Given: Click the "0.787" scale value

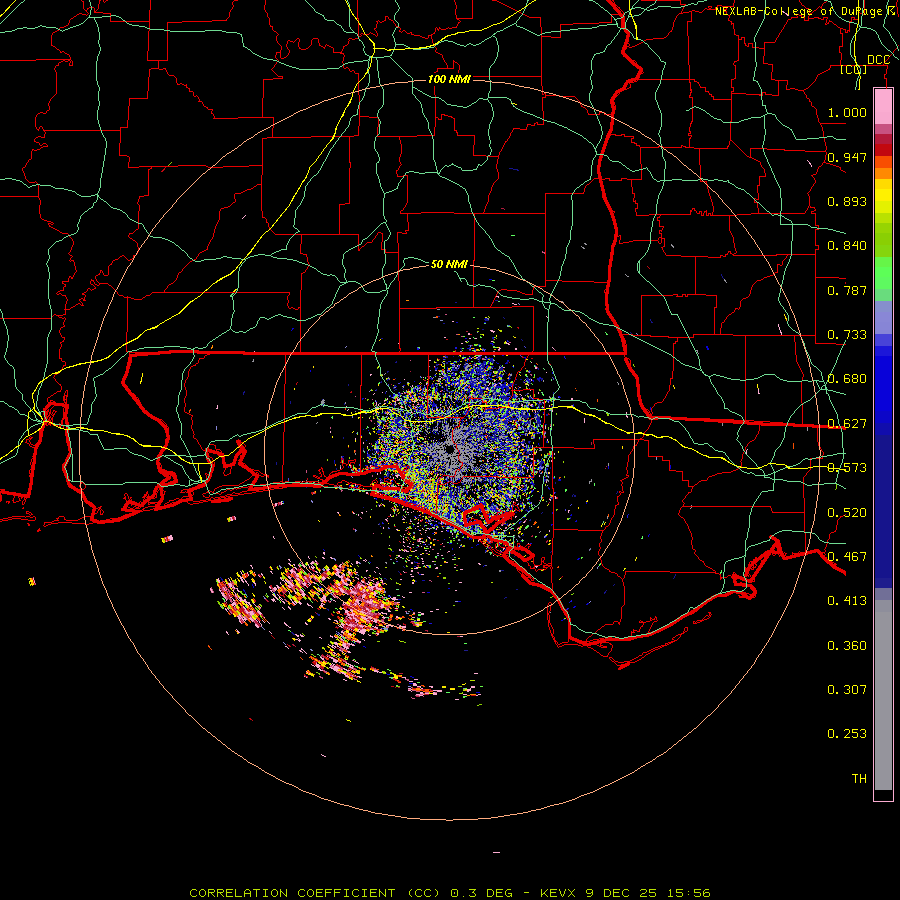Looking at the screenshot, I should [x=847, y=290].
